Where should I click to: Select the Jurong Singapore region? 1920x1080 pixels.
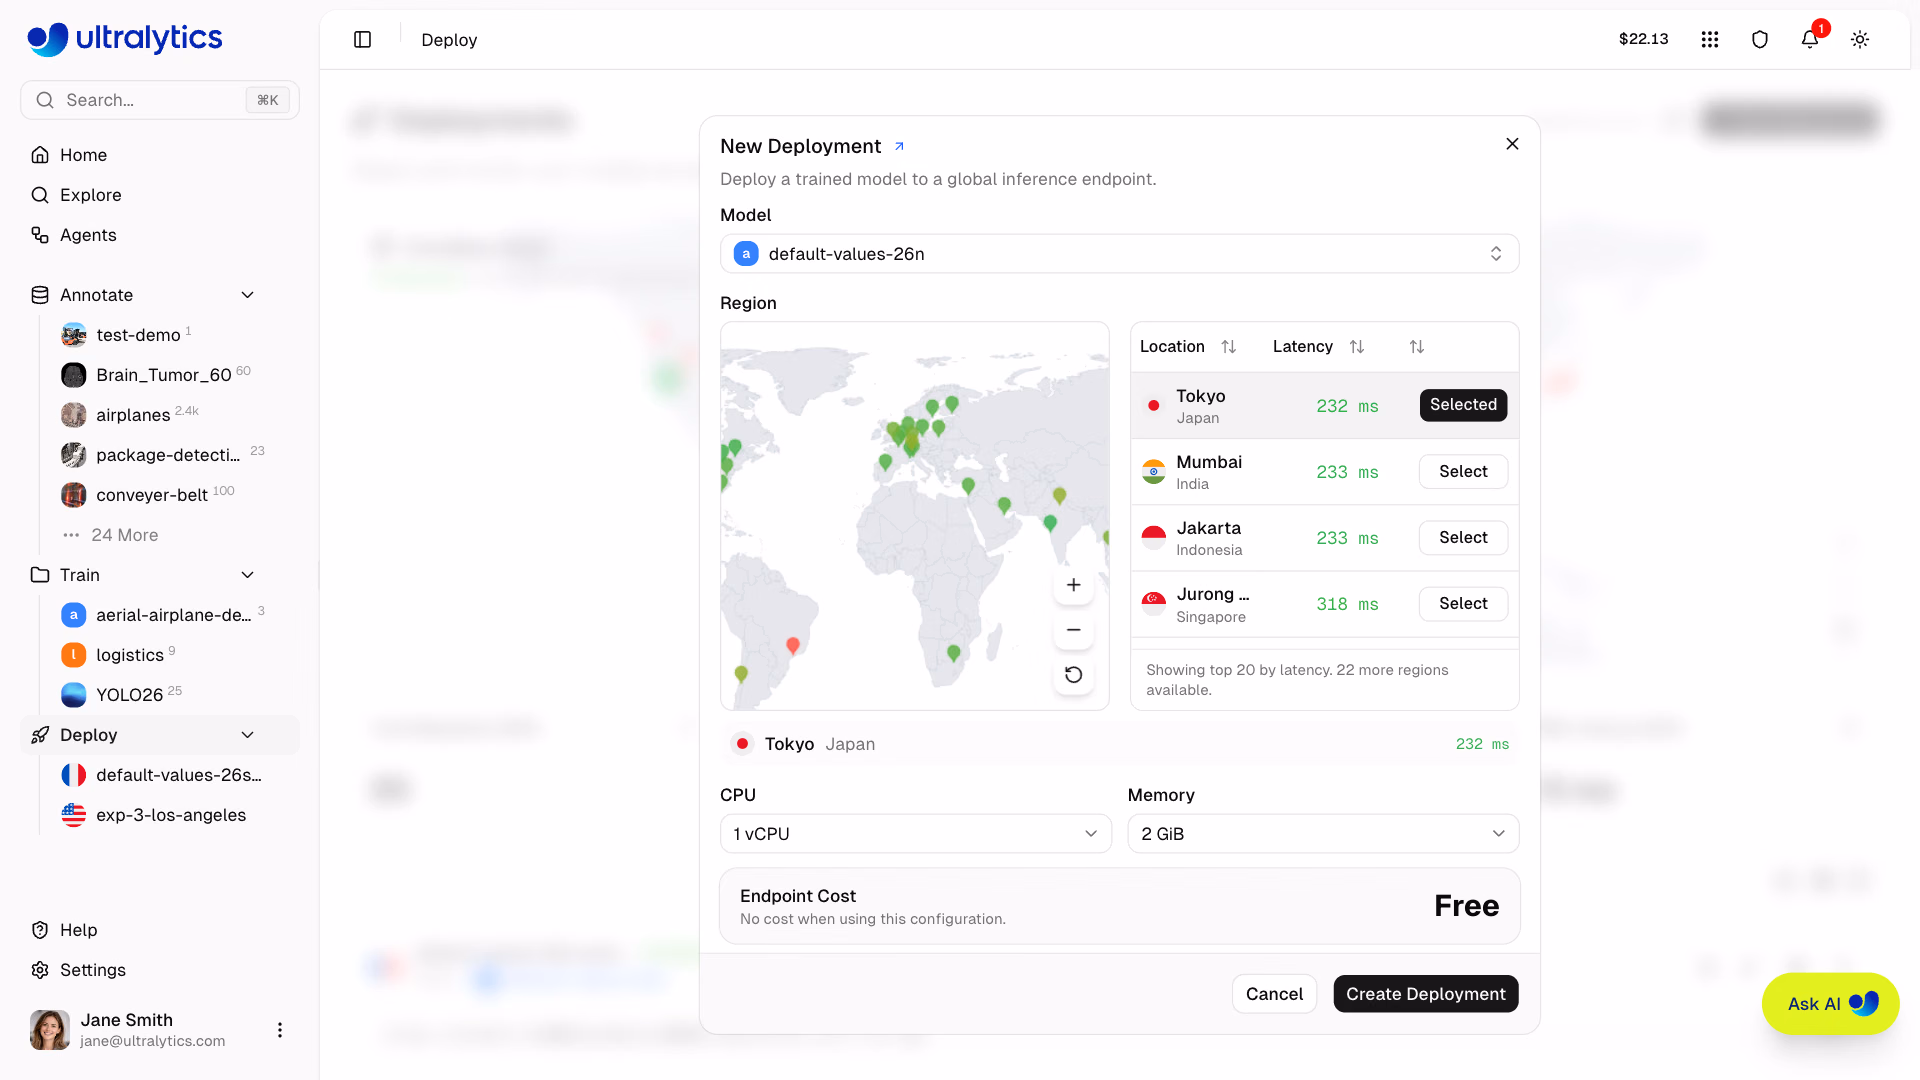(x=1463, y=604)
